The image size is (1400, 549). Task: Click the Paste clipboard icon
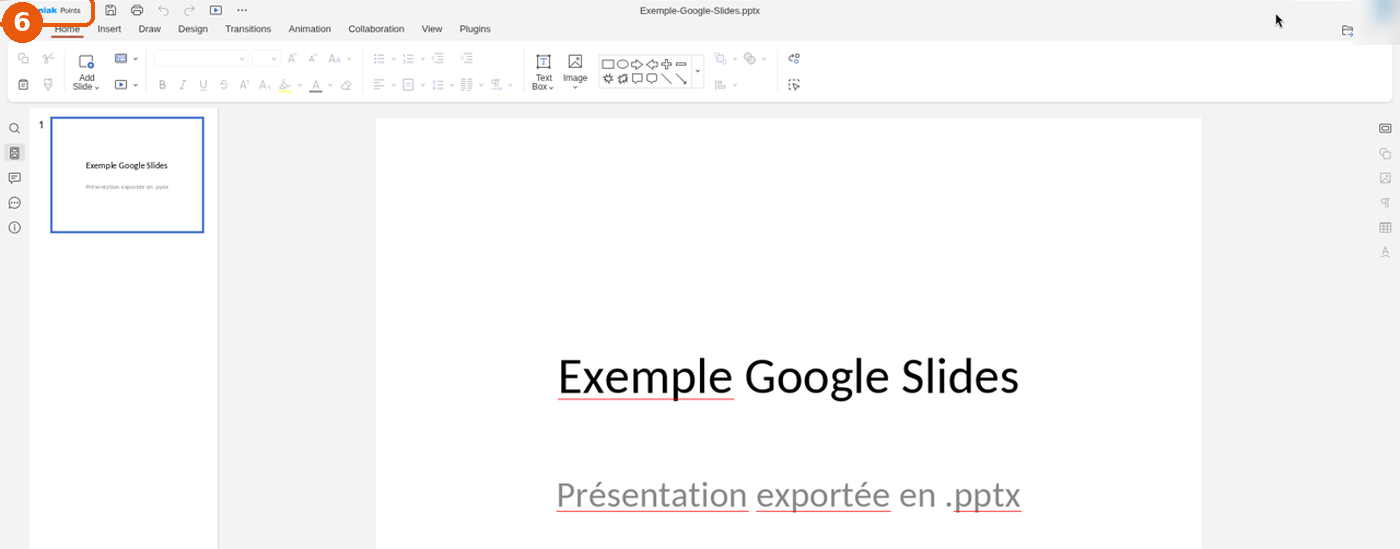23,85
